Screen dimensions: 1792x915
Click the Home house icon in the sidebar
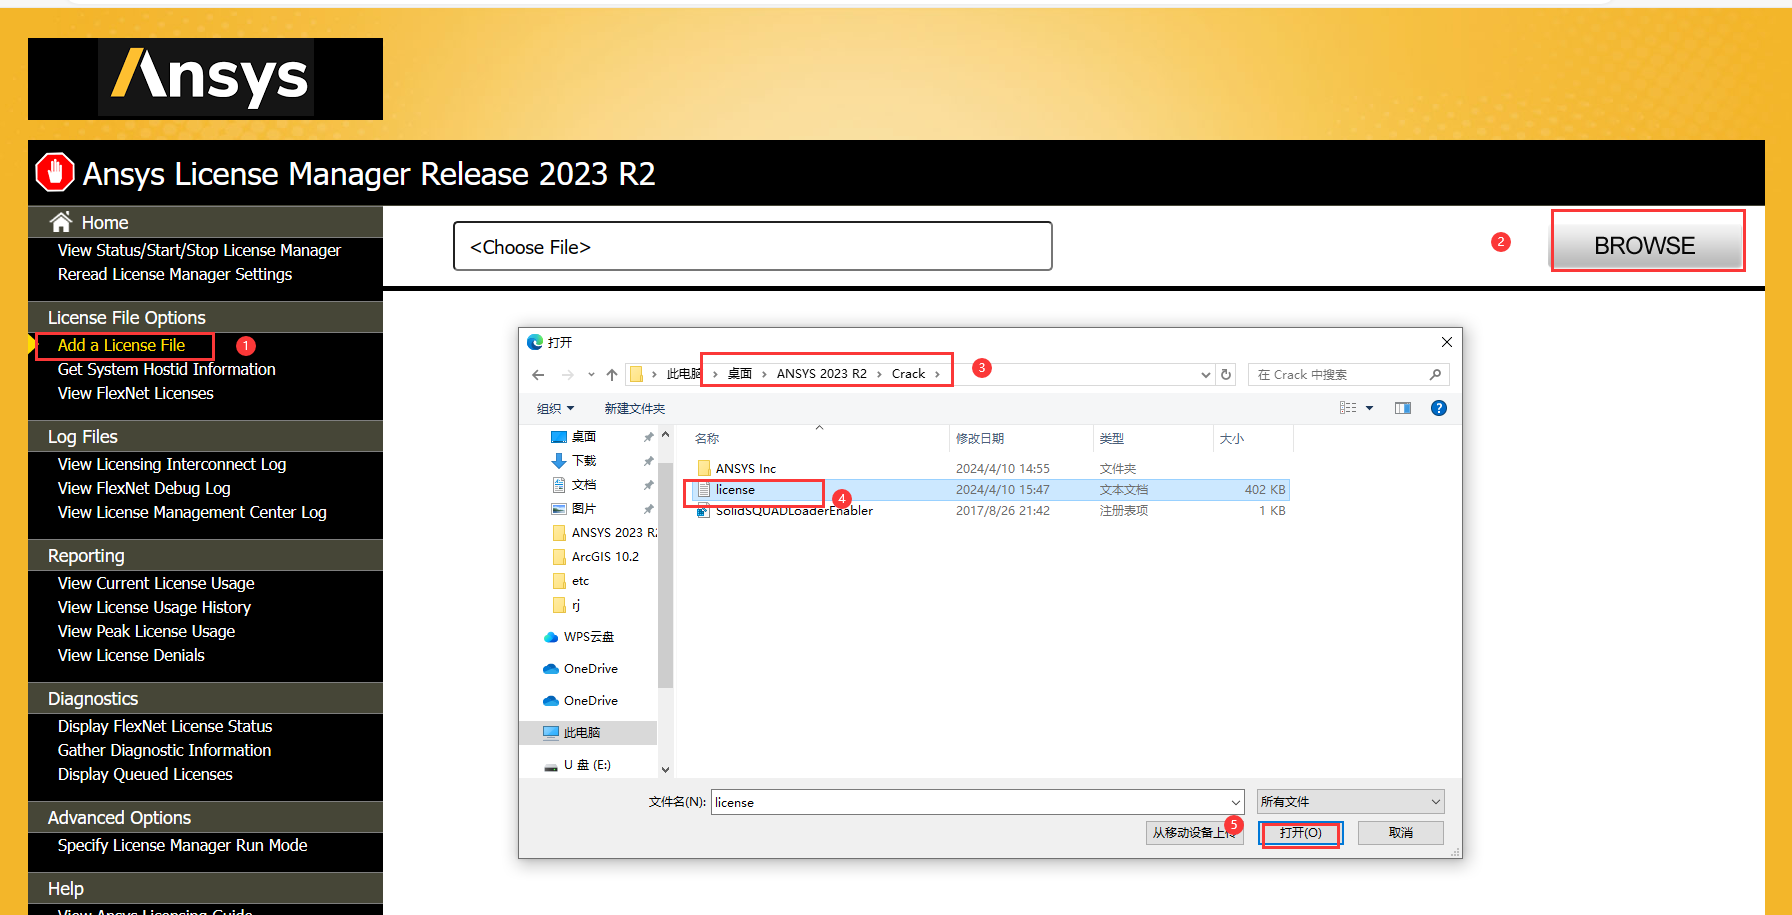(60, 221)
